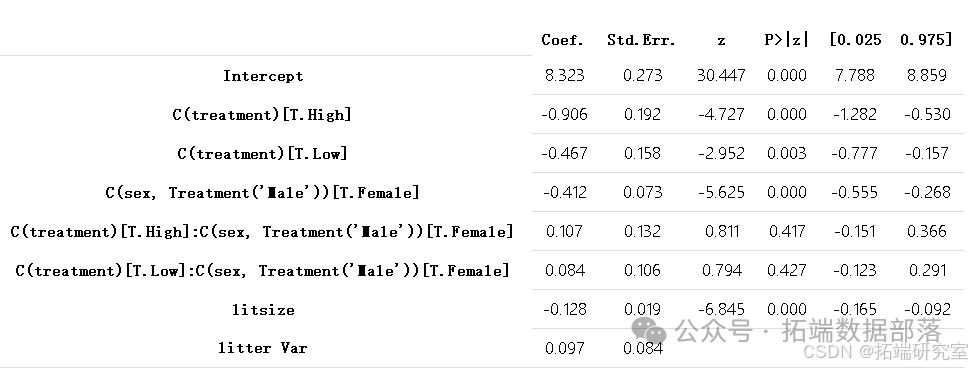
Task: Click the z value 30.447
Action: click(x=721, y=76)
